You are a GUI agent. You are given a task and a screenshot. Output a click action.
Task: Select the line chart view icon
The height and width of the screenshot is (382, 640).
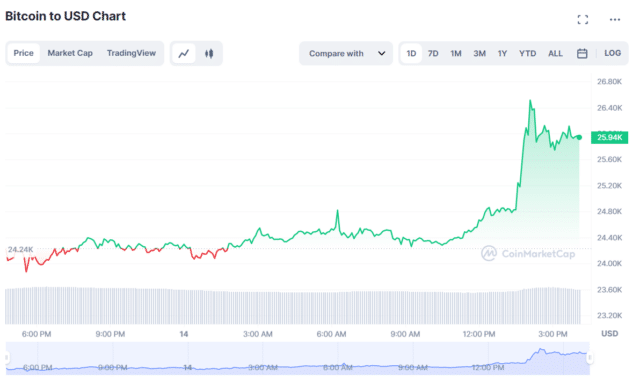coord(184,53)
